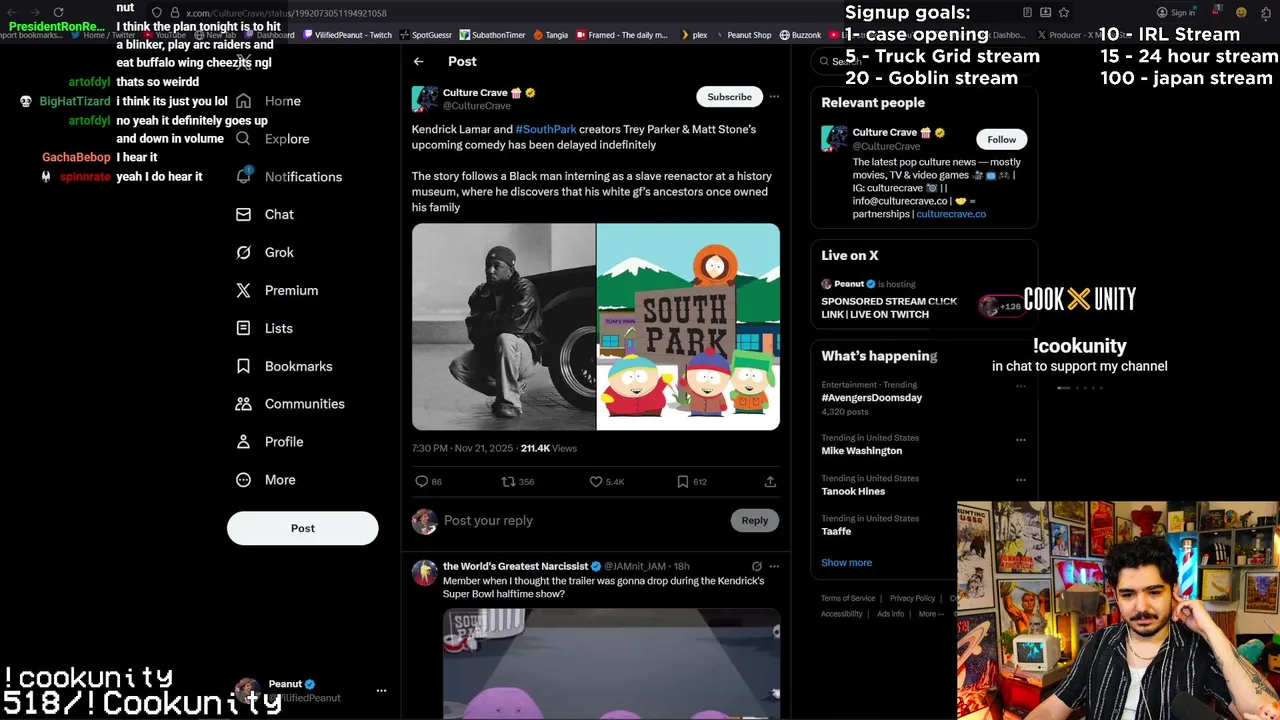Open the Buzzonk bookmark
The width and height of the screenshot is (1280, 720).
[800, 35]
